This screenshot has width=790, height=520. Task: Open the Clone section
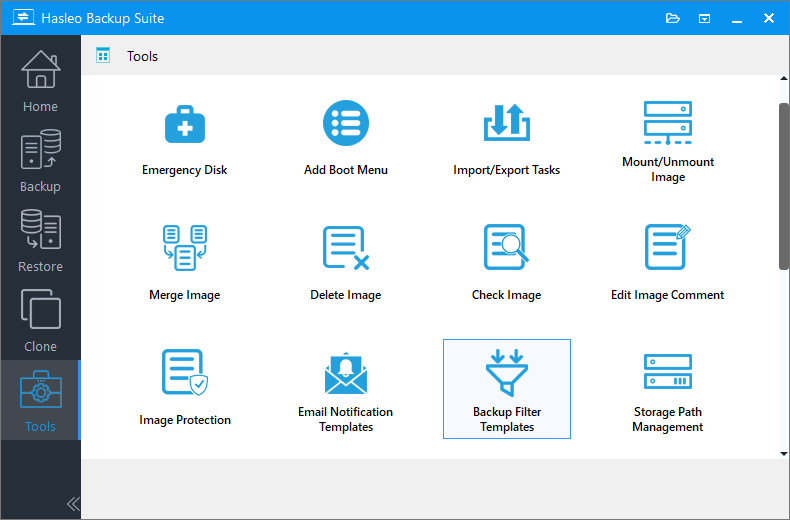coord(40,320)
